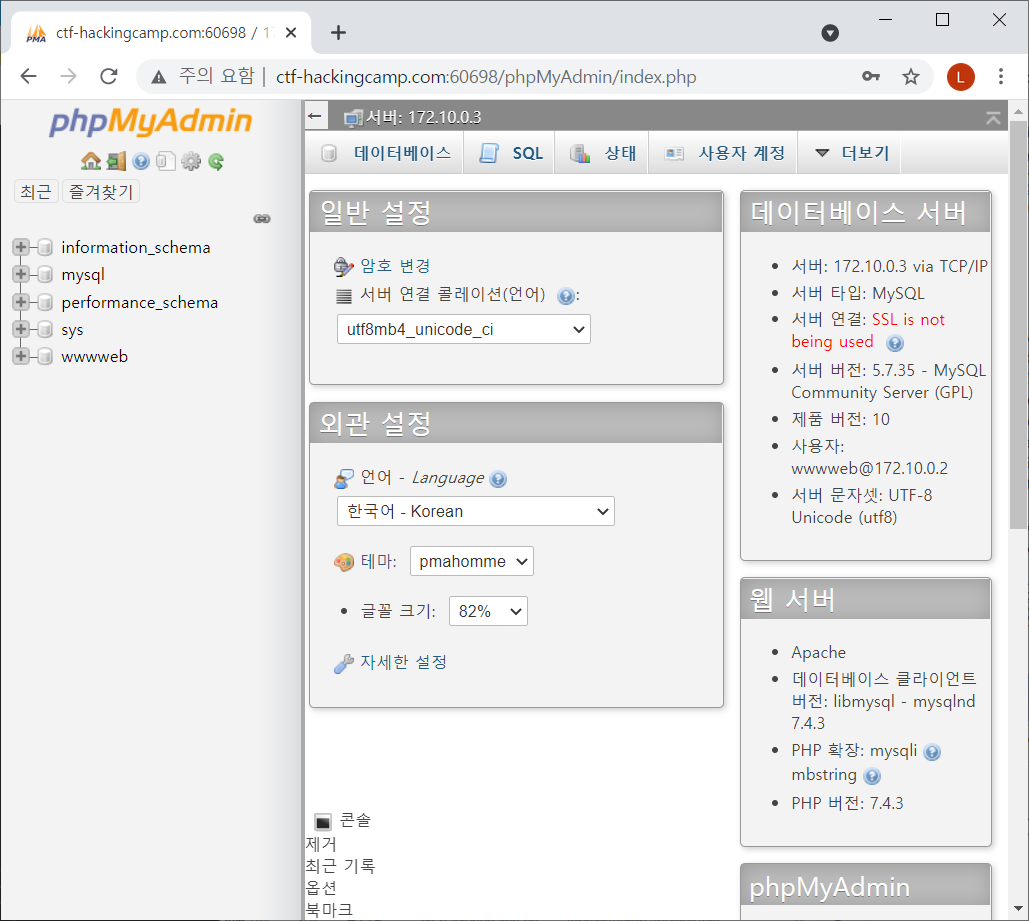Open MySQL documentation page icon in sidebar
1029x921 pixels.
click(x=165, y=161)
